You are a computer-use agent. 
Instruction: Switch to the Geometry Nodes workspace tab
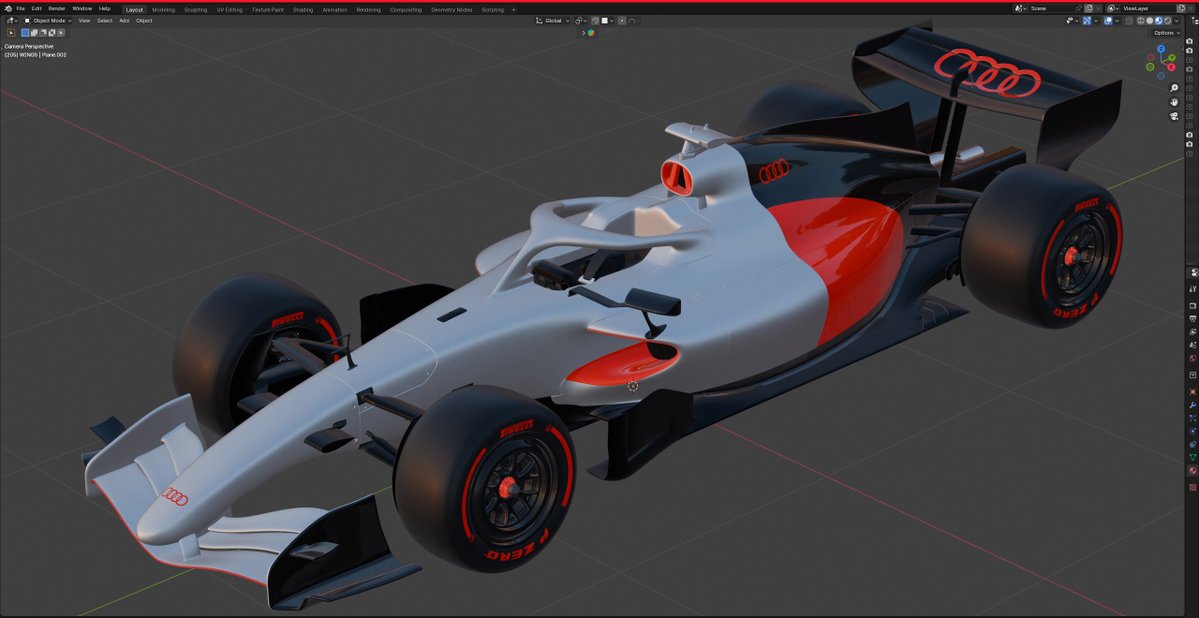[451, 10]
